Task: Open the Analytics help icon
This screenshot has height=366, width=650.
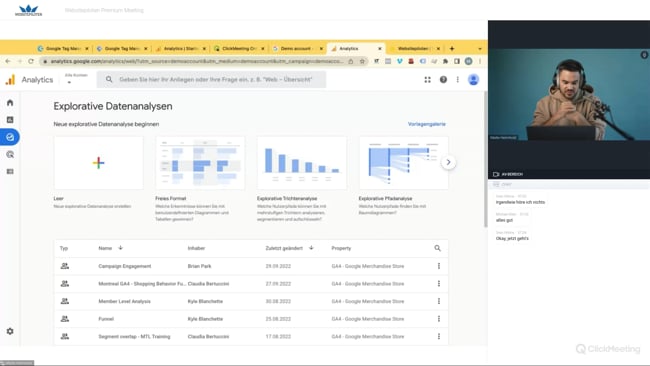Action: click(443, 80)
